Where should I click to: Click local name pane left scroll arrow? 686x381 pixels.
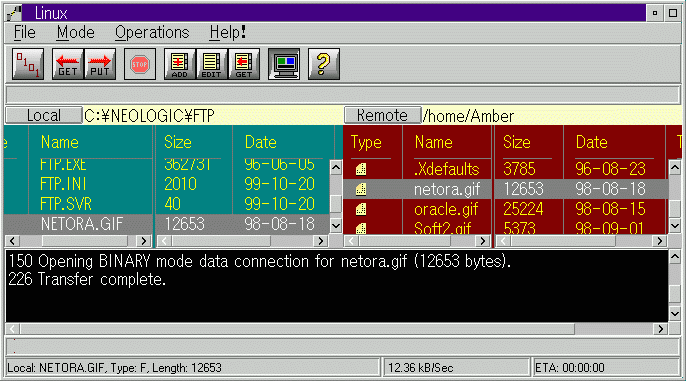[x=12, y=241]
